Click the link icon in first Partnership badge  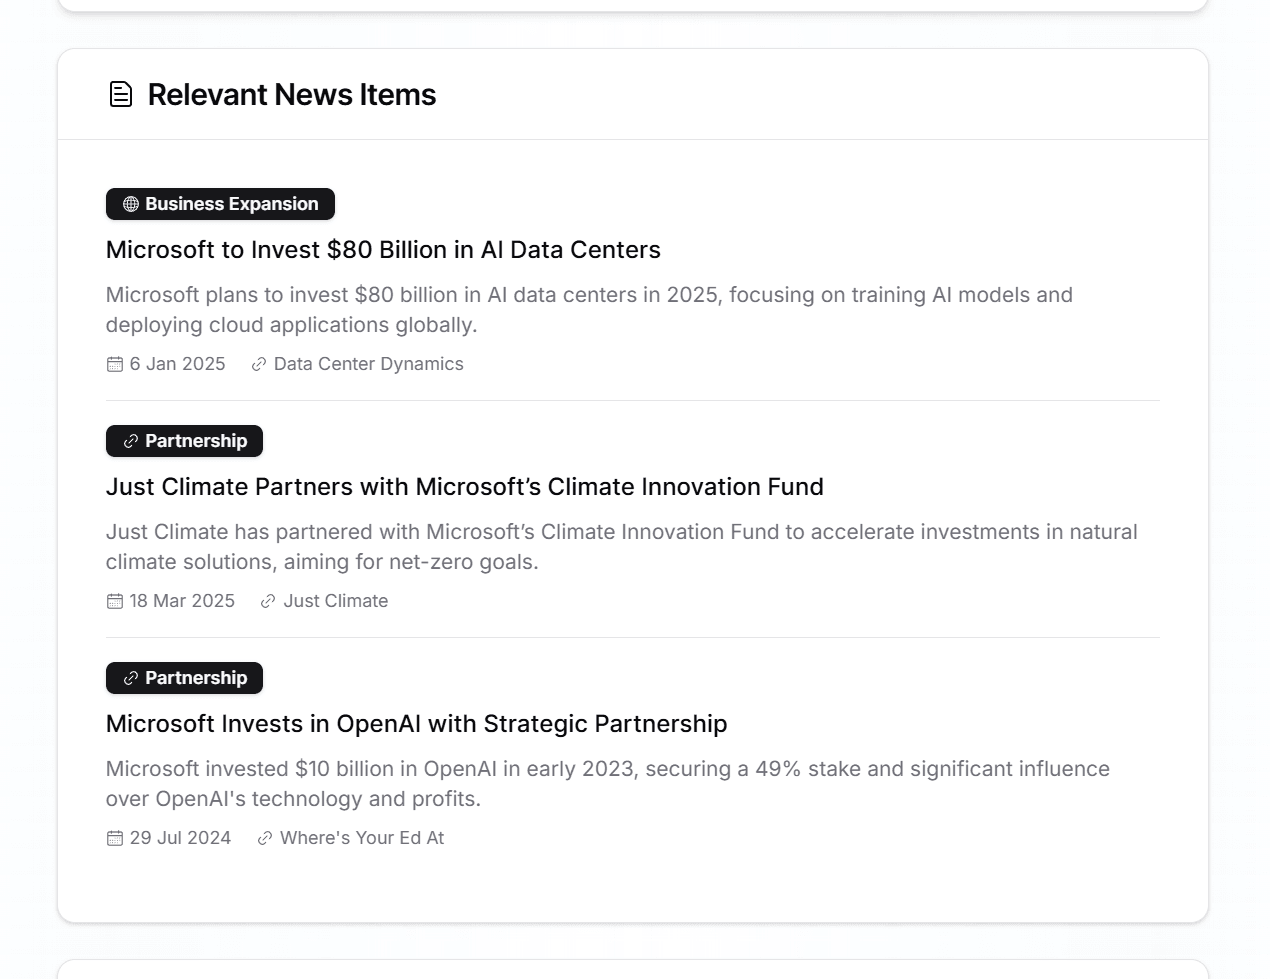(131, 441)
